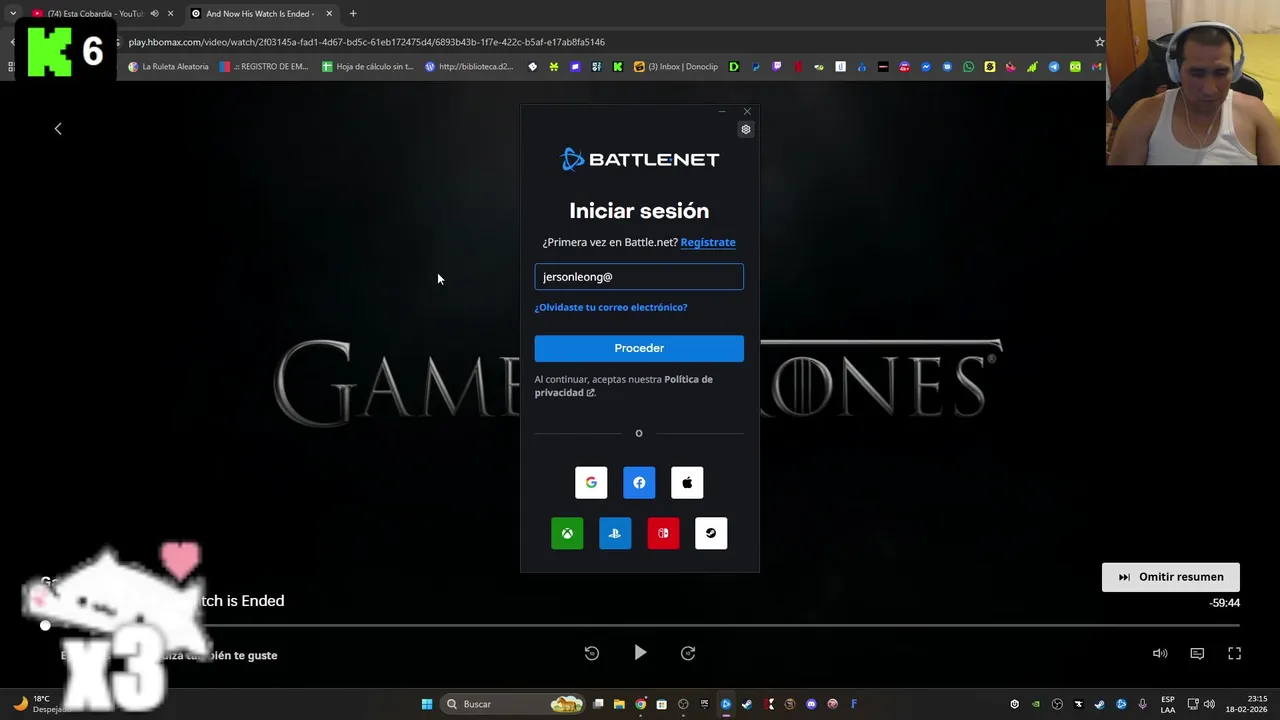Sign in with Facebook icon button

(639, 482)
